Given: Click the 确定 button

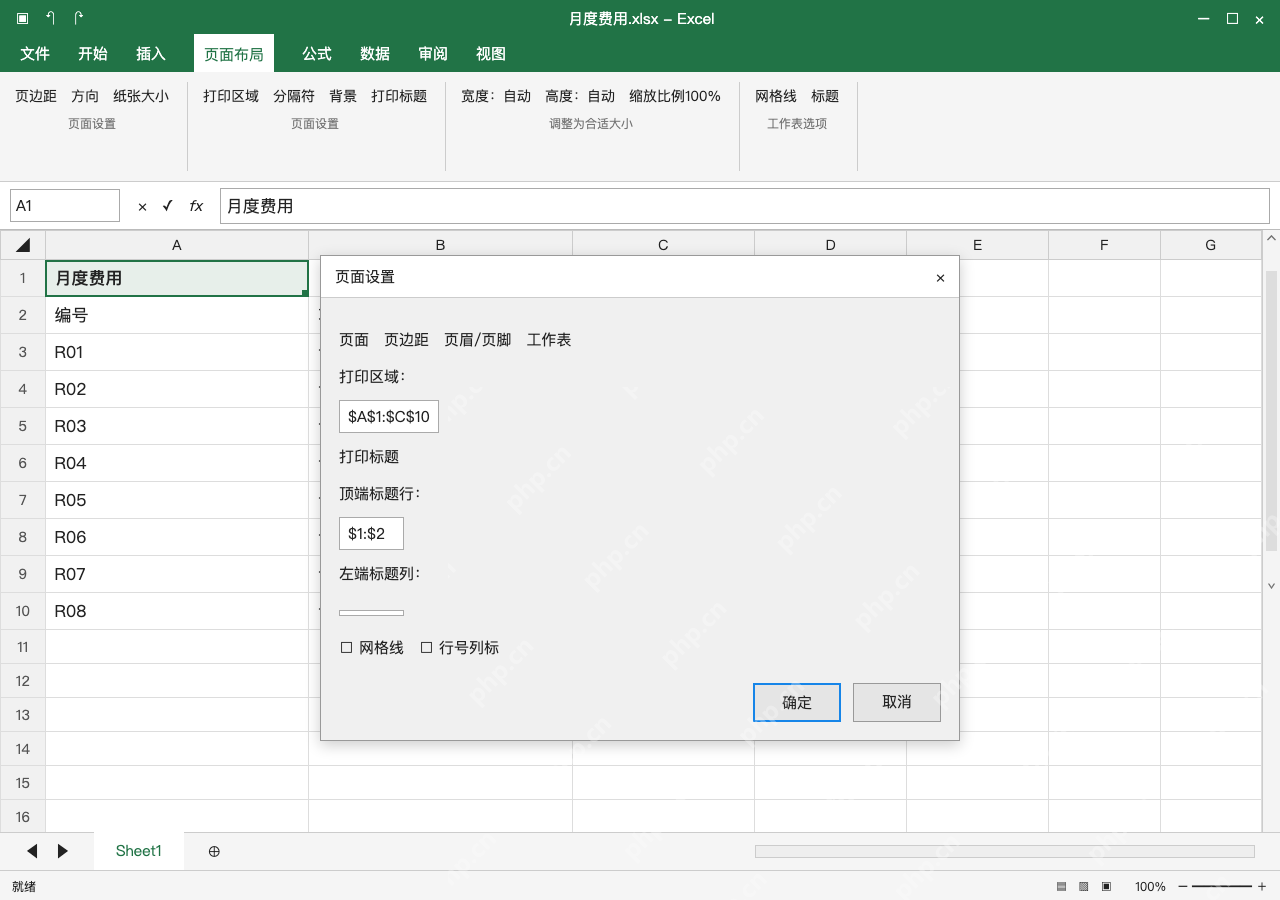Looking at the screenshot, I should tap(797, 702).
